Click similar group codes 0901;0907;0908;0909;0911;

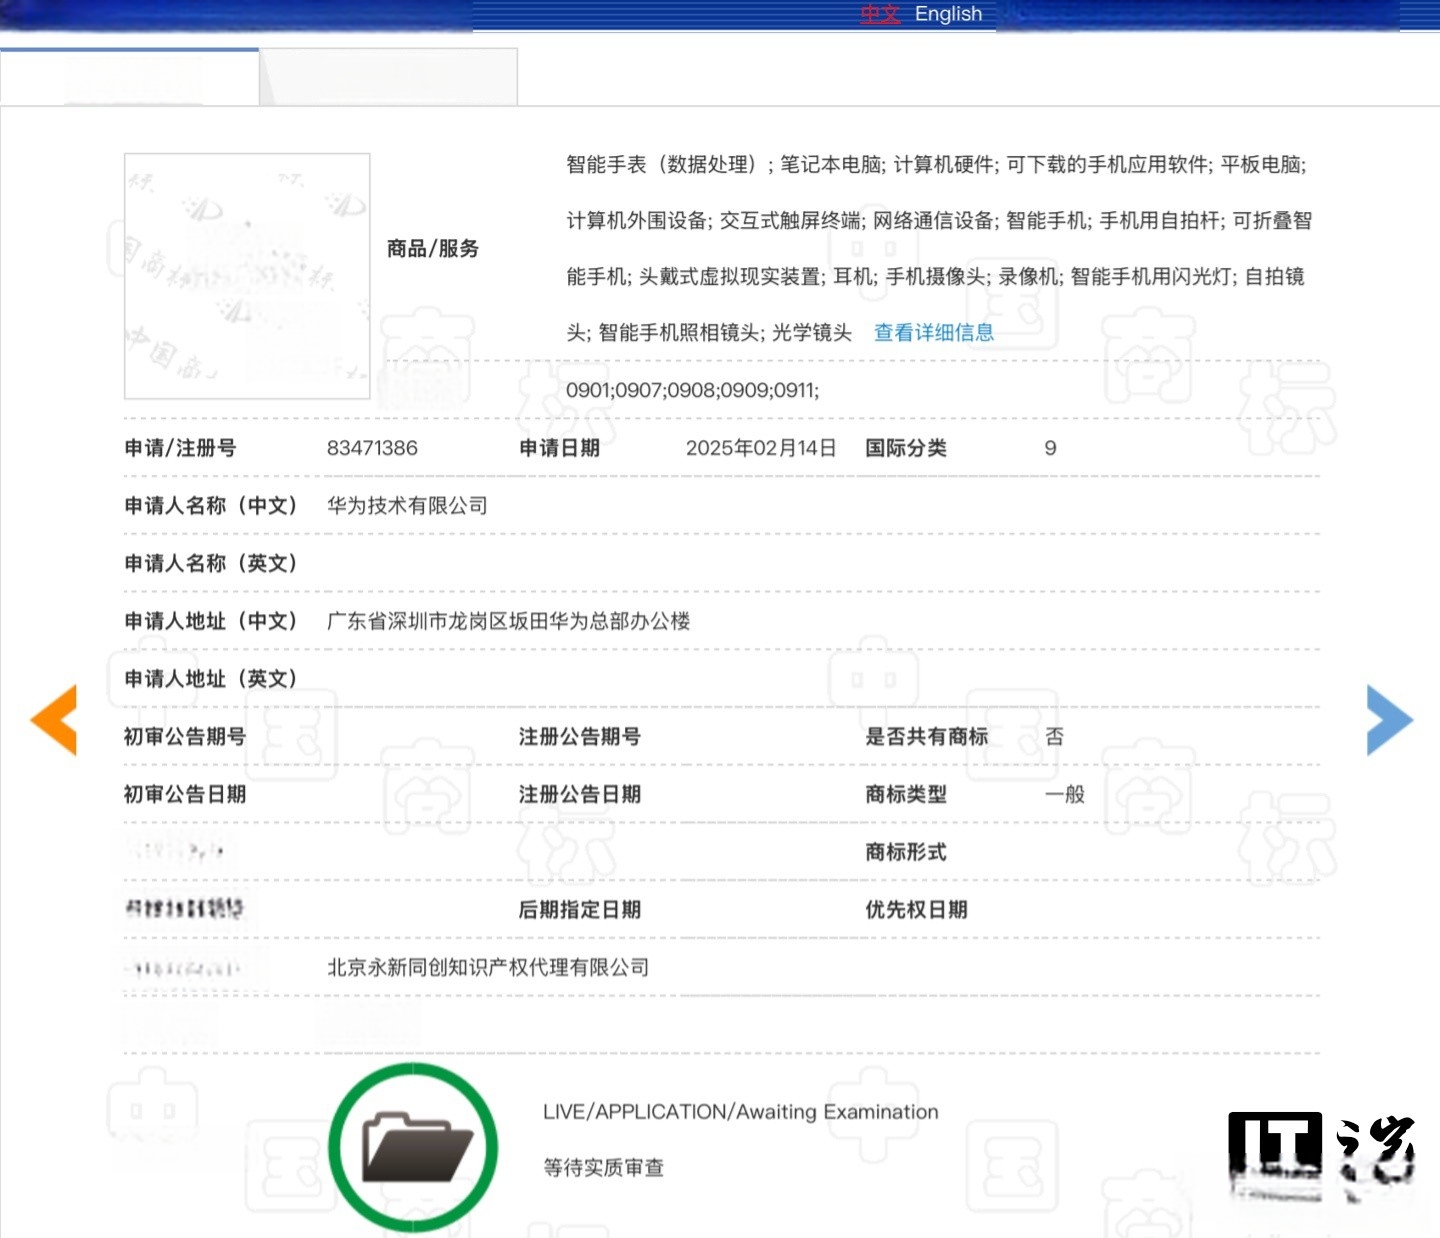[693, 390]
